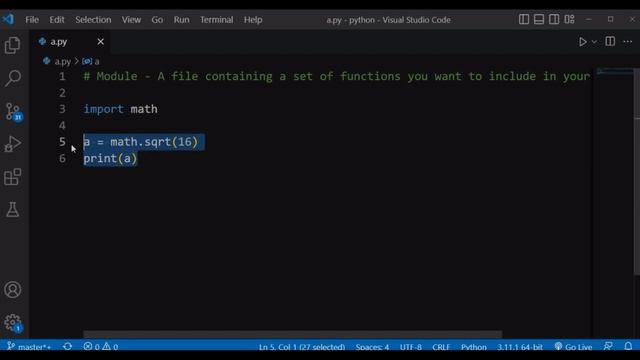640x360 pixels.
Task: Open the Go menu
Action: click(157, 20)
